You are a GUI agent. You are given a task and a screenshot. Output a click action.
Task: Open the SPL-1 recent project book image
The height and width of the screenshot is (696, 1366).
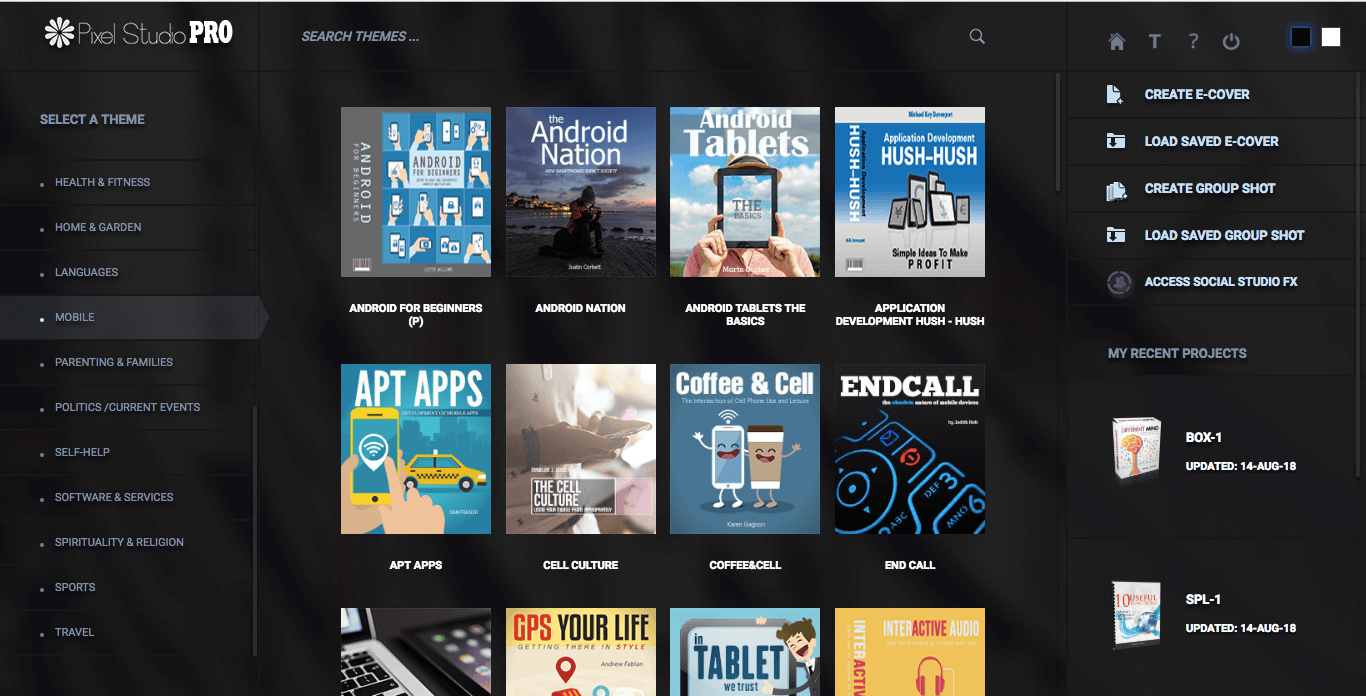click(x=1136, y=615)
